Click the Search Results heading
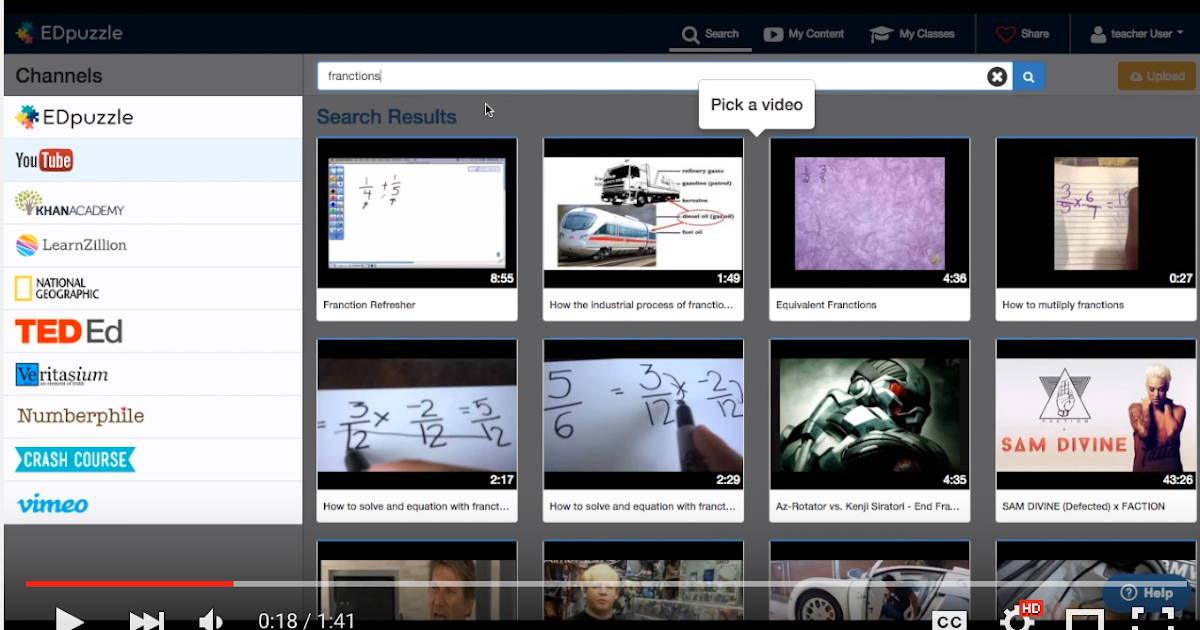The image size is (1200, 630). [386, 117]
